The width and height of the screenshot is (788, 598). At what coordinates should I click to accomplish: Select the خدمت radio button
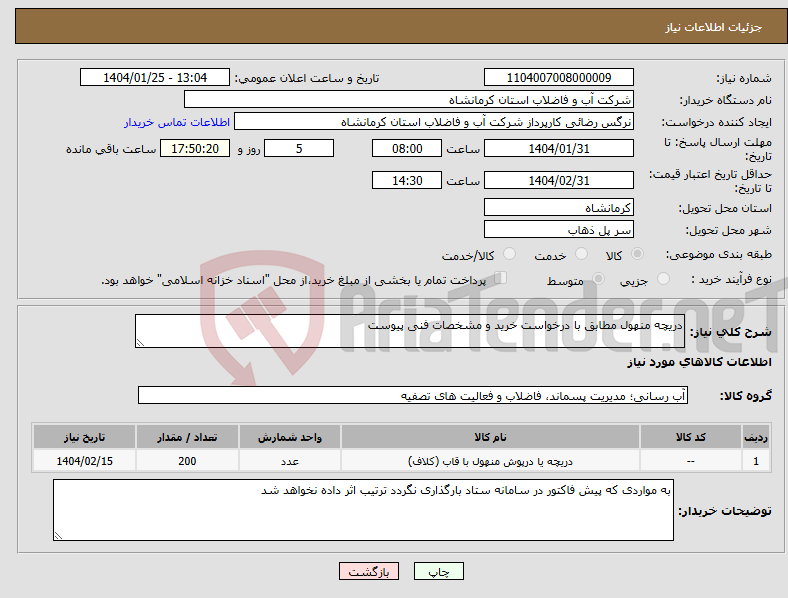(581, 254)
